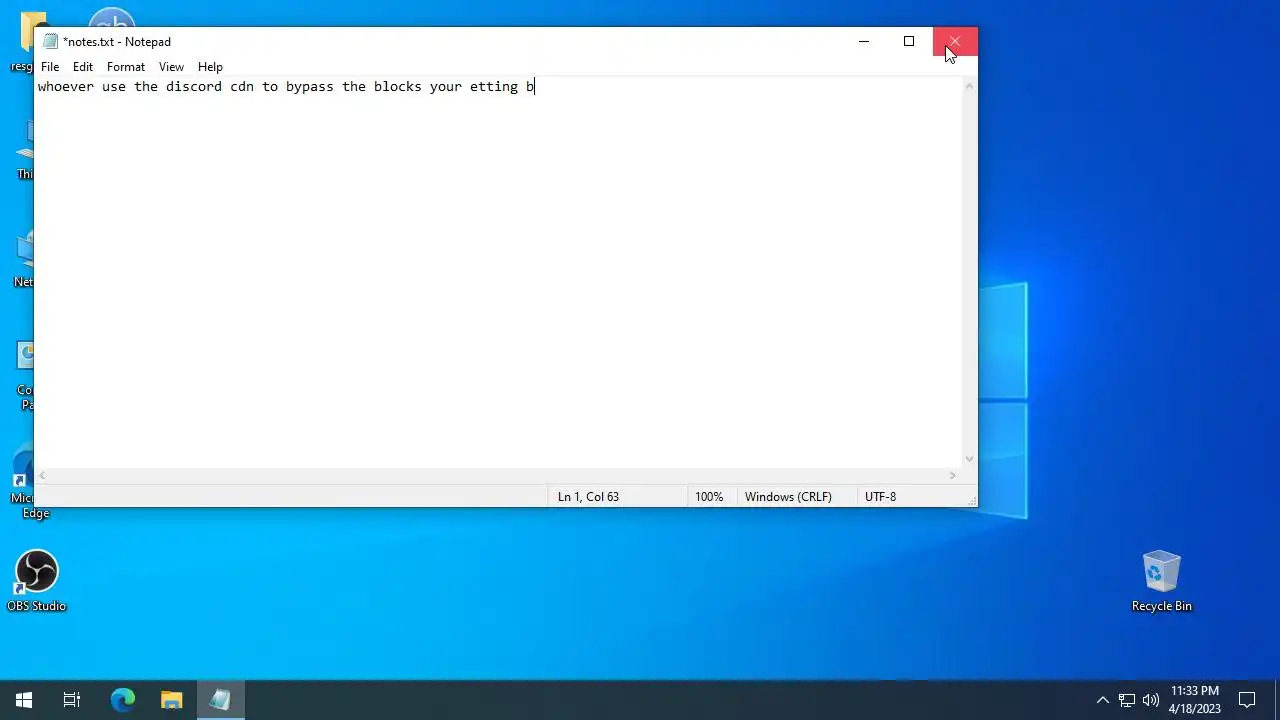Select the Notepad taskbar button
Viewport: 1280px width, 720px height.
pos(220,700)
